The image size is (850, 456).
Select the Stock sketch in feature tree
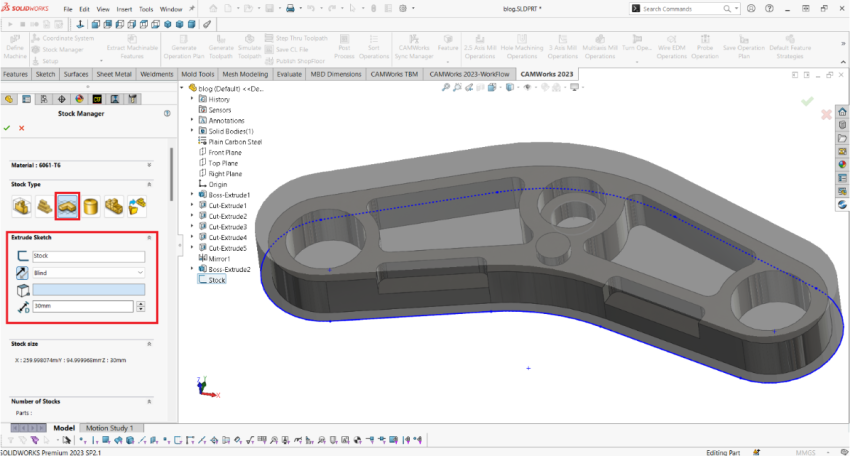[216, 280]
